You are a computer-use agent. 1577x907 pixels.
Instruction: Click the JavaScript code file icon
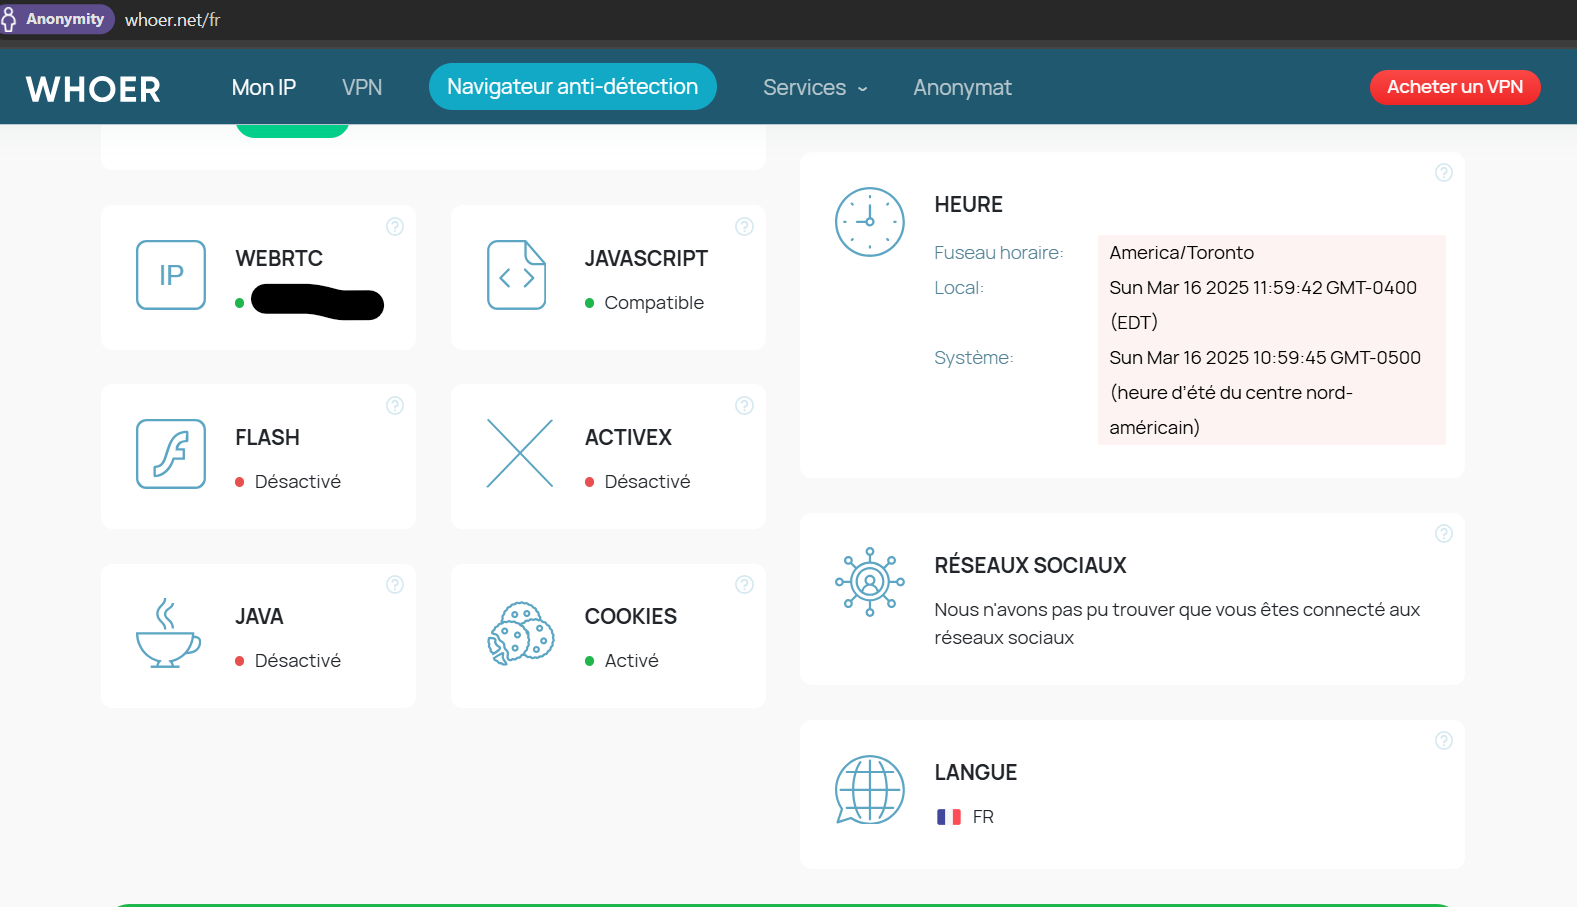(x=516, y=275)
